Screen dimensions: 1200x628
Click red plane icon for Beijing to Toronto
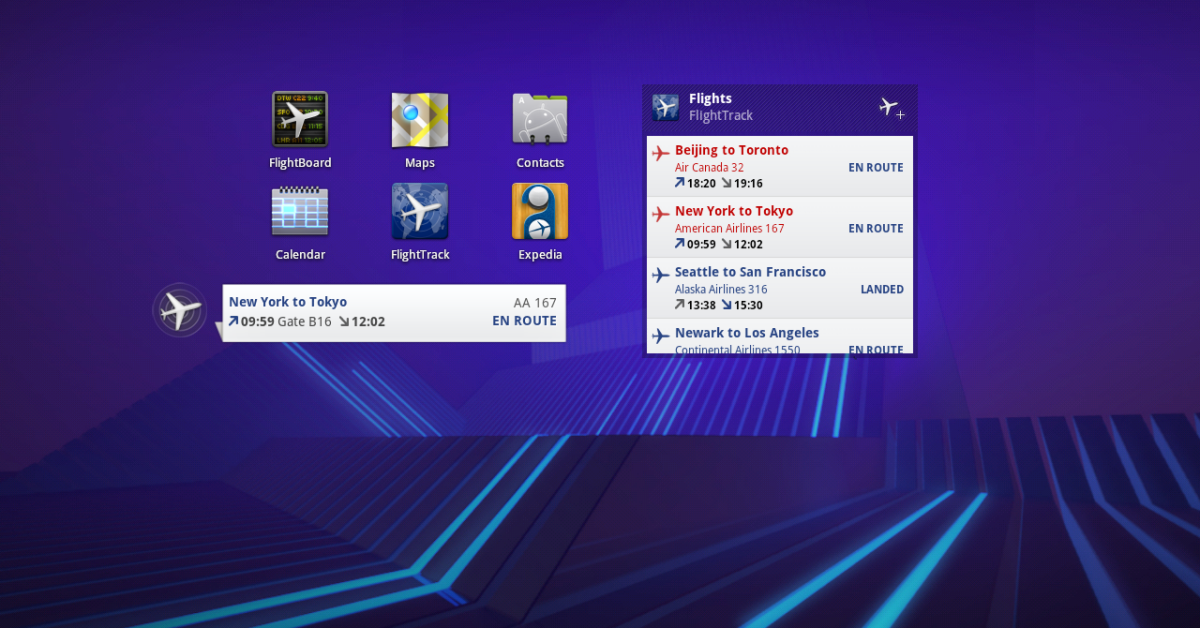[661, 153]
